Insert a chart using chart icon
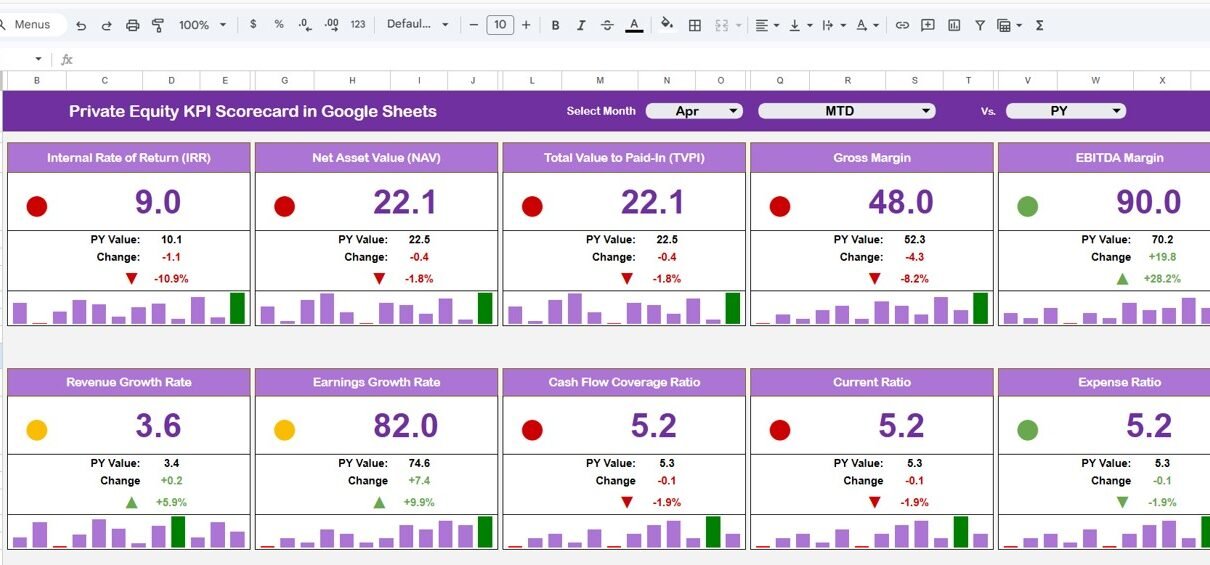 click(x=954, y=25)
